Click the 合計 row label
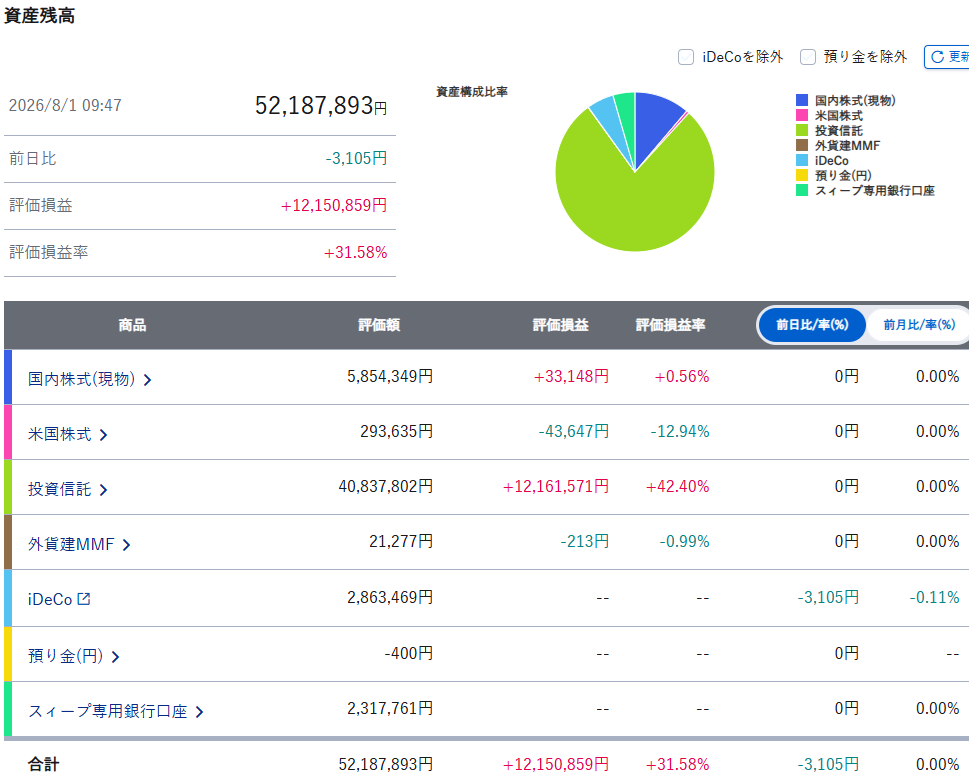The width and height of the screenshot is (969, 779). pyautogui.click(x=43, y=764)
